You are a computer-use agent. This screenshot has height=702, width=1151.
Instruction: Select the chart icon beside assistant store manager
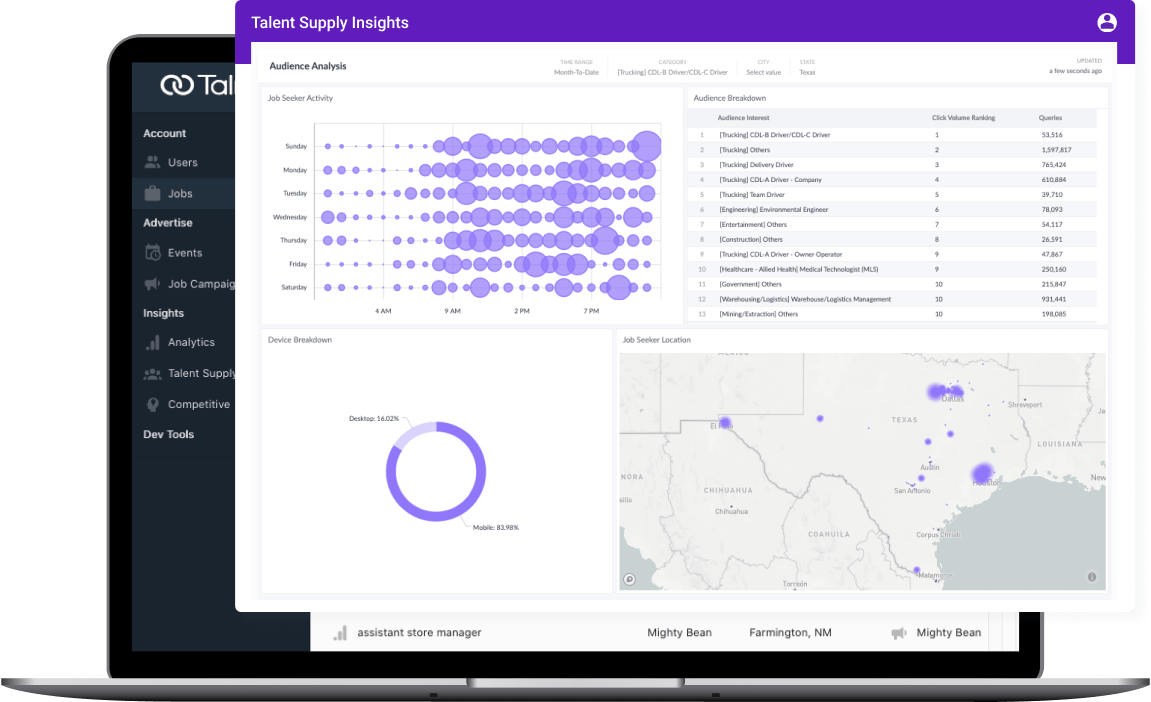[341, 632]
